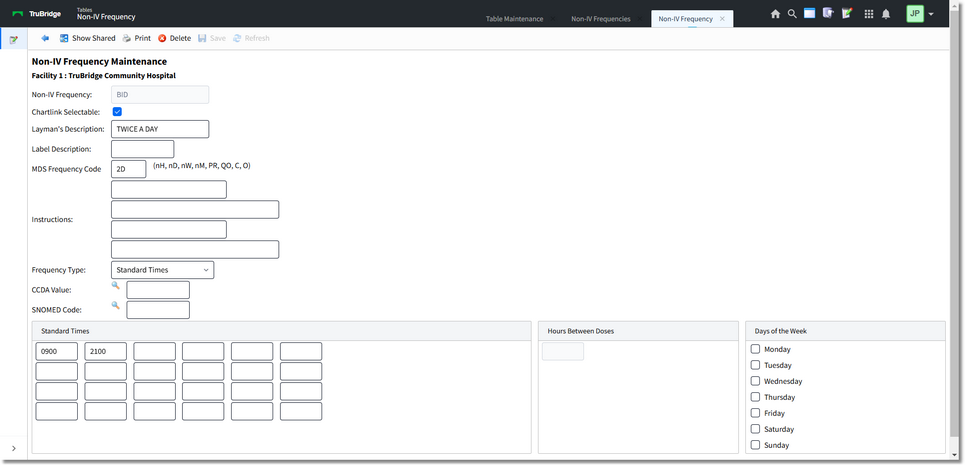Check the Sunday checkbox
965x466 pixels.
click(x=755, y=445)
